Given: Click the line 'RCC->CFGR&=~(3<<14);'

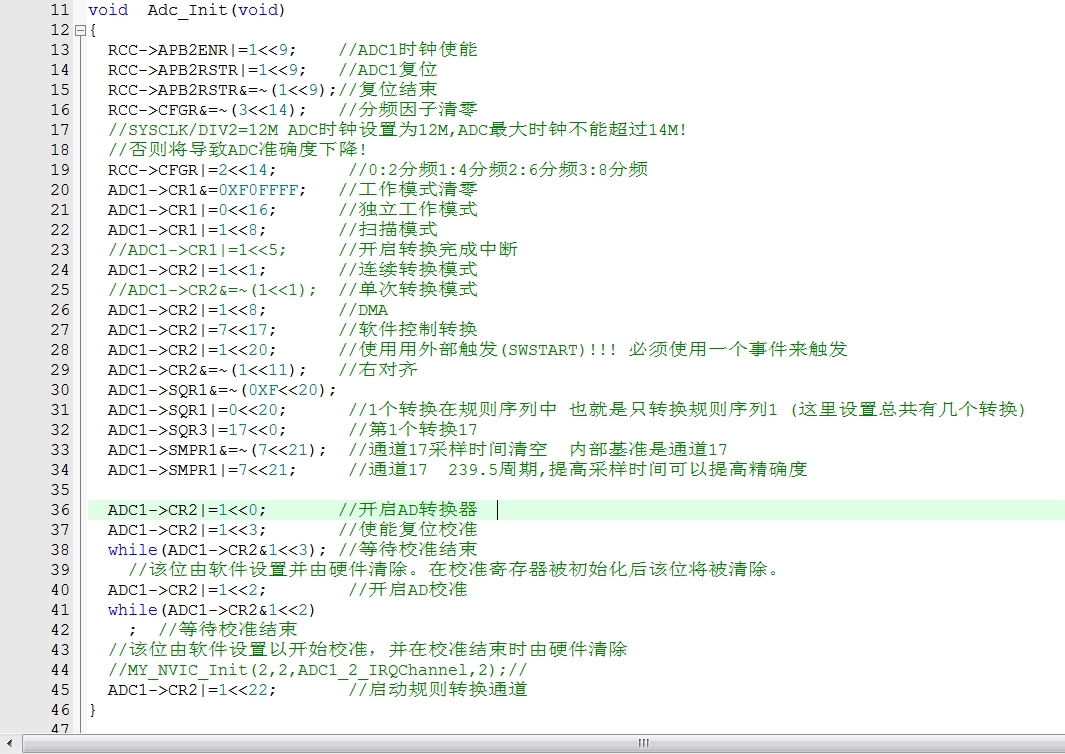Looking at the screenshot, I should 207,110.
